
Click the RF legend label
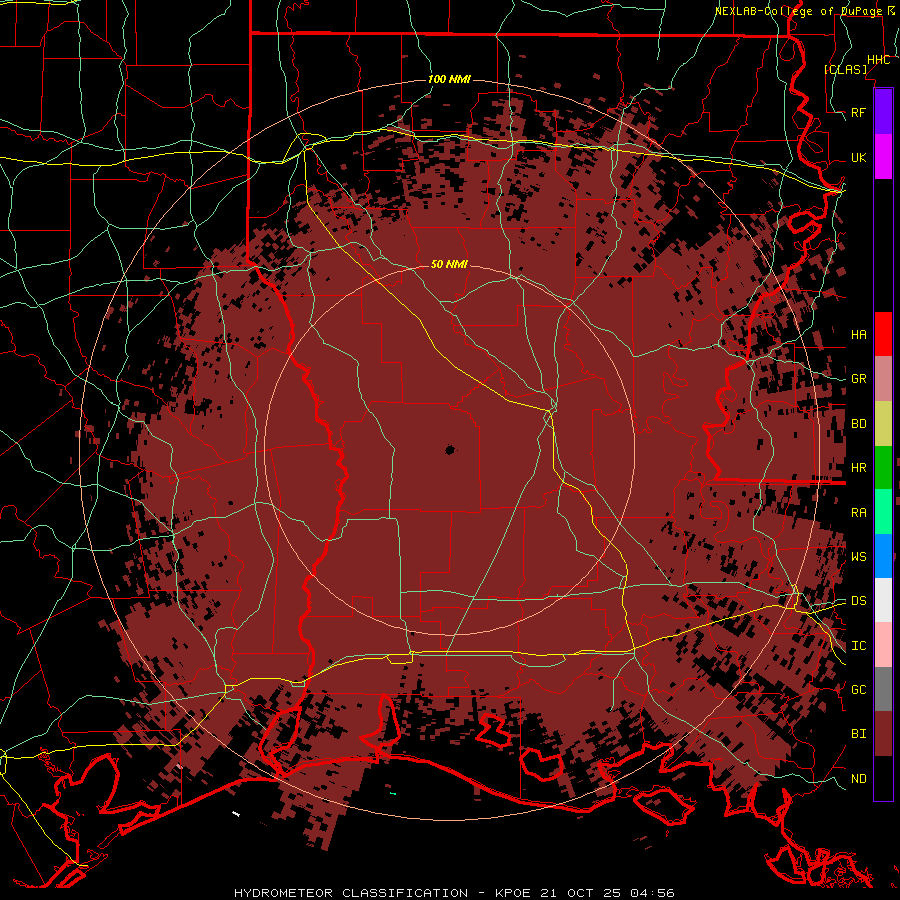[858, 112]
